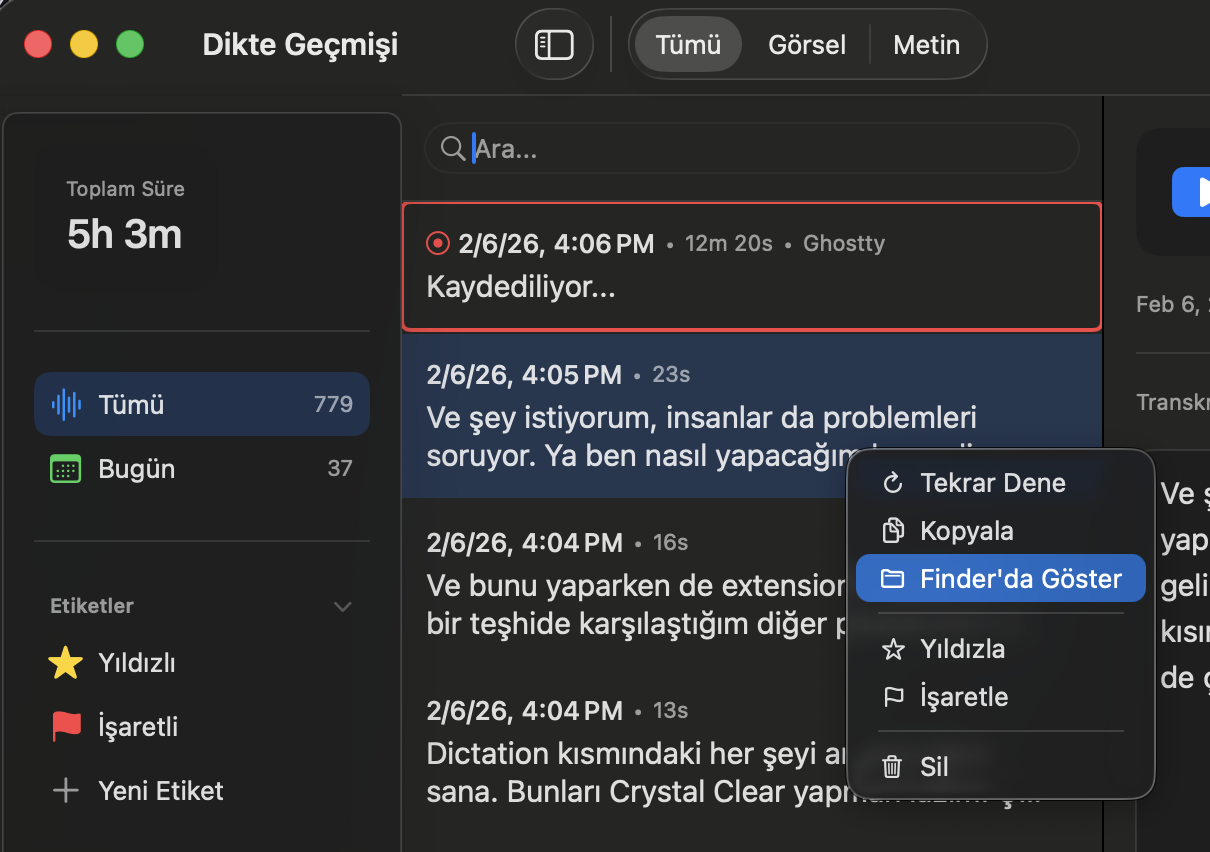Select the calendar icon beside Bugün
Screen dimensions: 1210x852
pos(65,468)
